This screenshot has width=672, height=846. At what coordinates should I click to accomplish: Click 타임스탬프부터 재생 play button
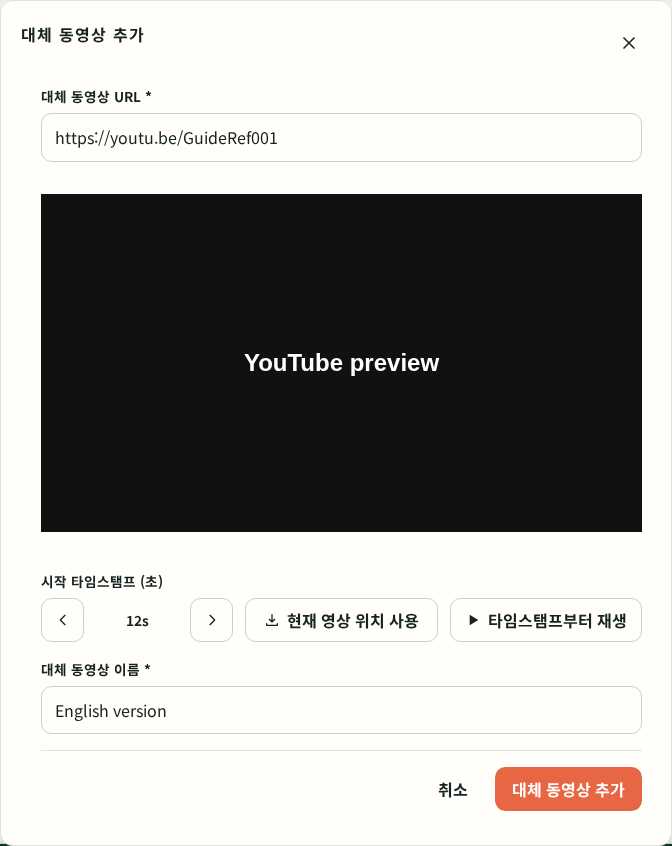pos(546,620)
